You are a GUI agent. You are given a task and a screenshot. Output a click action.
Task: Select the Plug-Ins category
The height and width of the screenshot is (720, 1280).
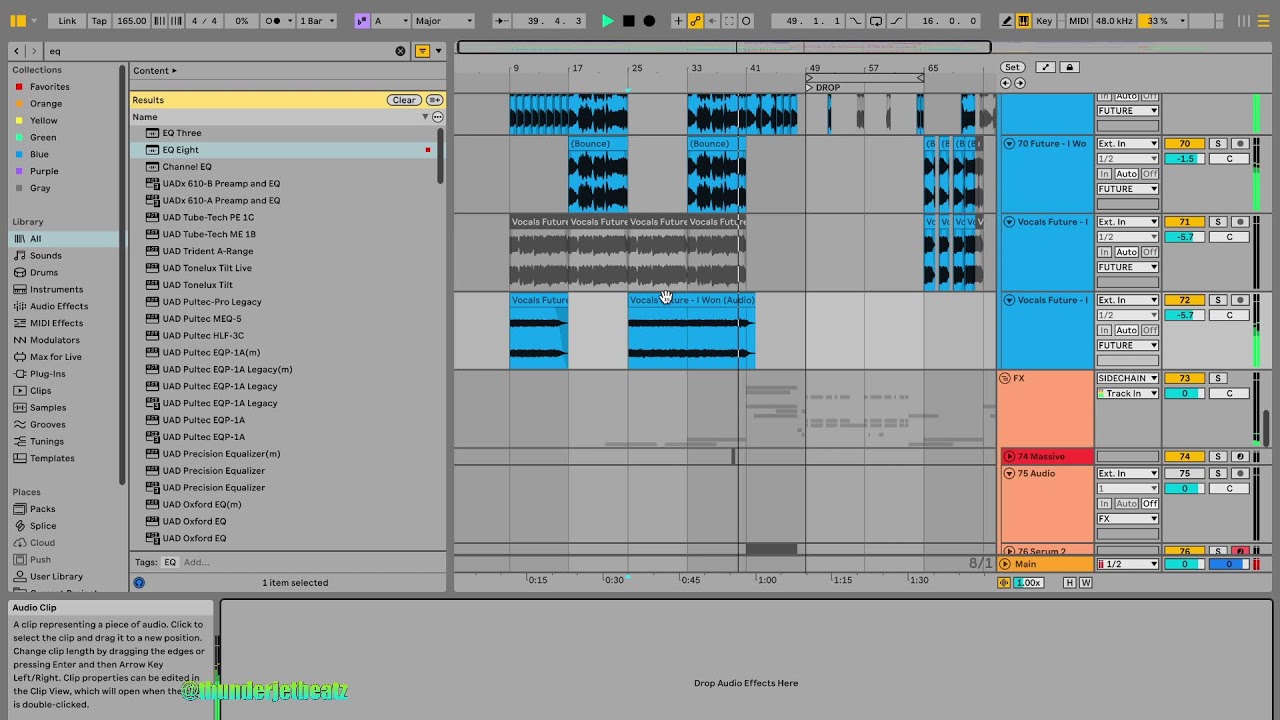(47, 374)
